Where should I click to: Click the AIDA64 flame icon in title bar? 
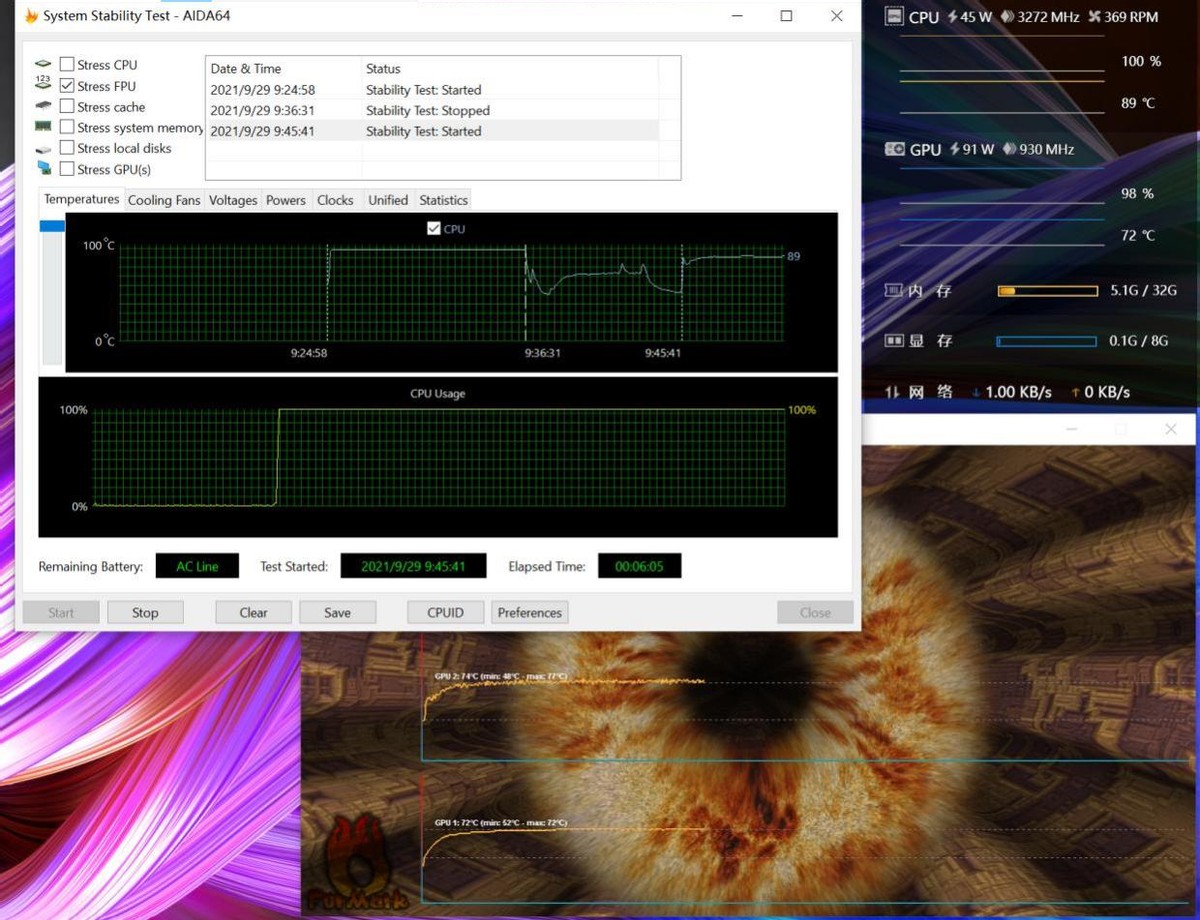[31, 16]
